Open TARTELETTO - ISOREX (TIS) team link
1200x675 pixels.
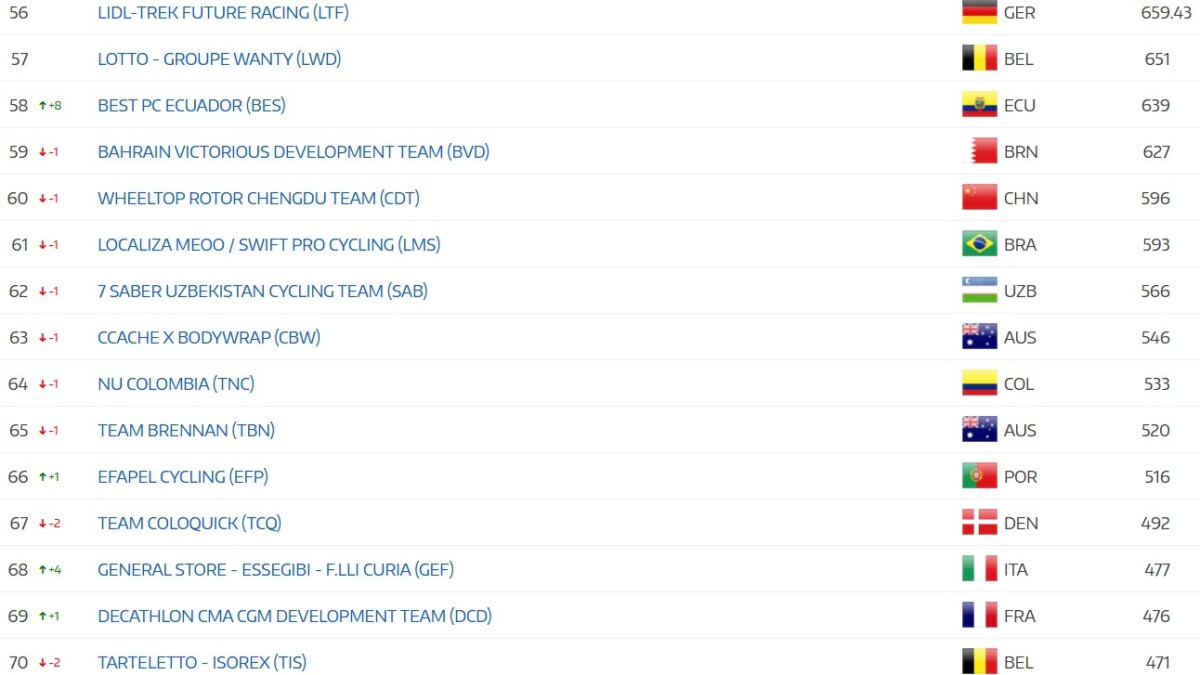[202, 662]
